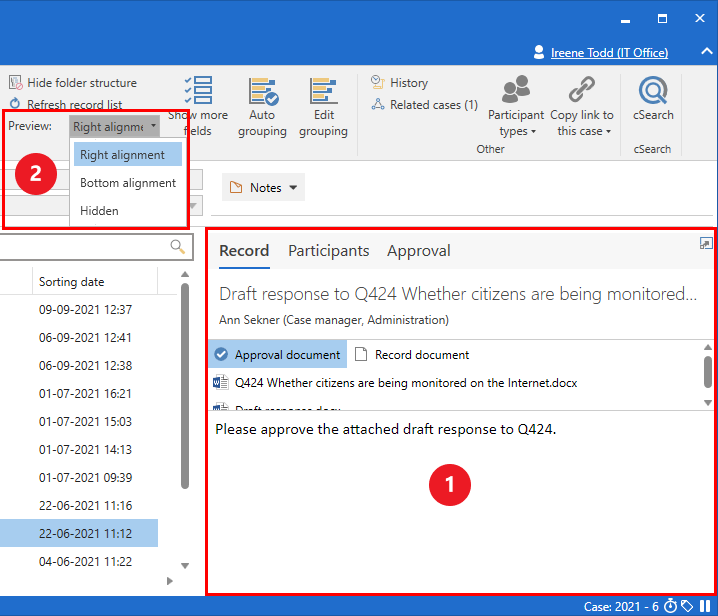Pop out the preview pane
This screenshot has width=718, height=616.
pos(706,243)
